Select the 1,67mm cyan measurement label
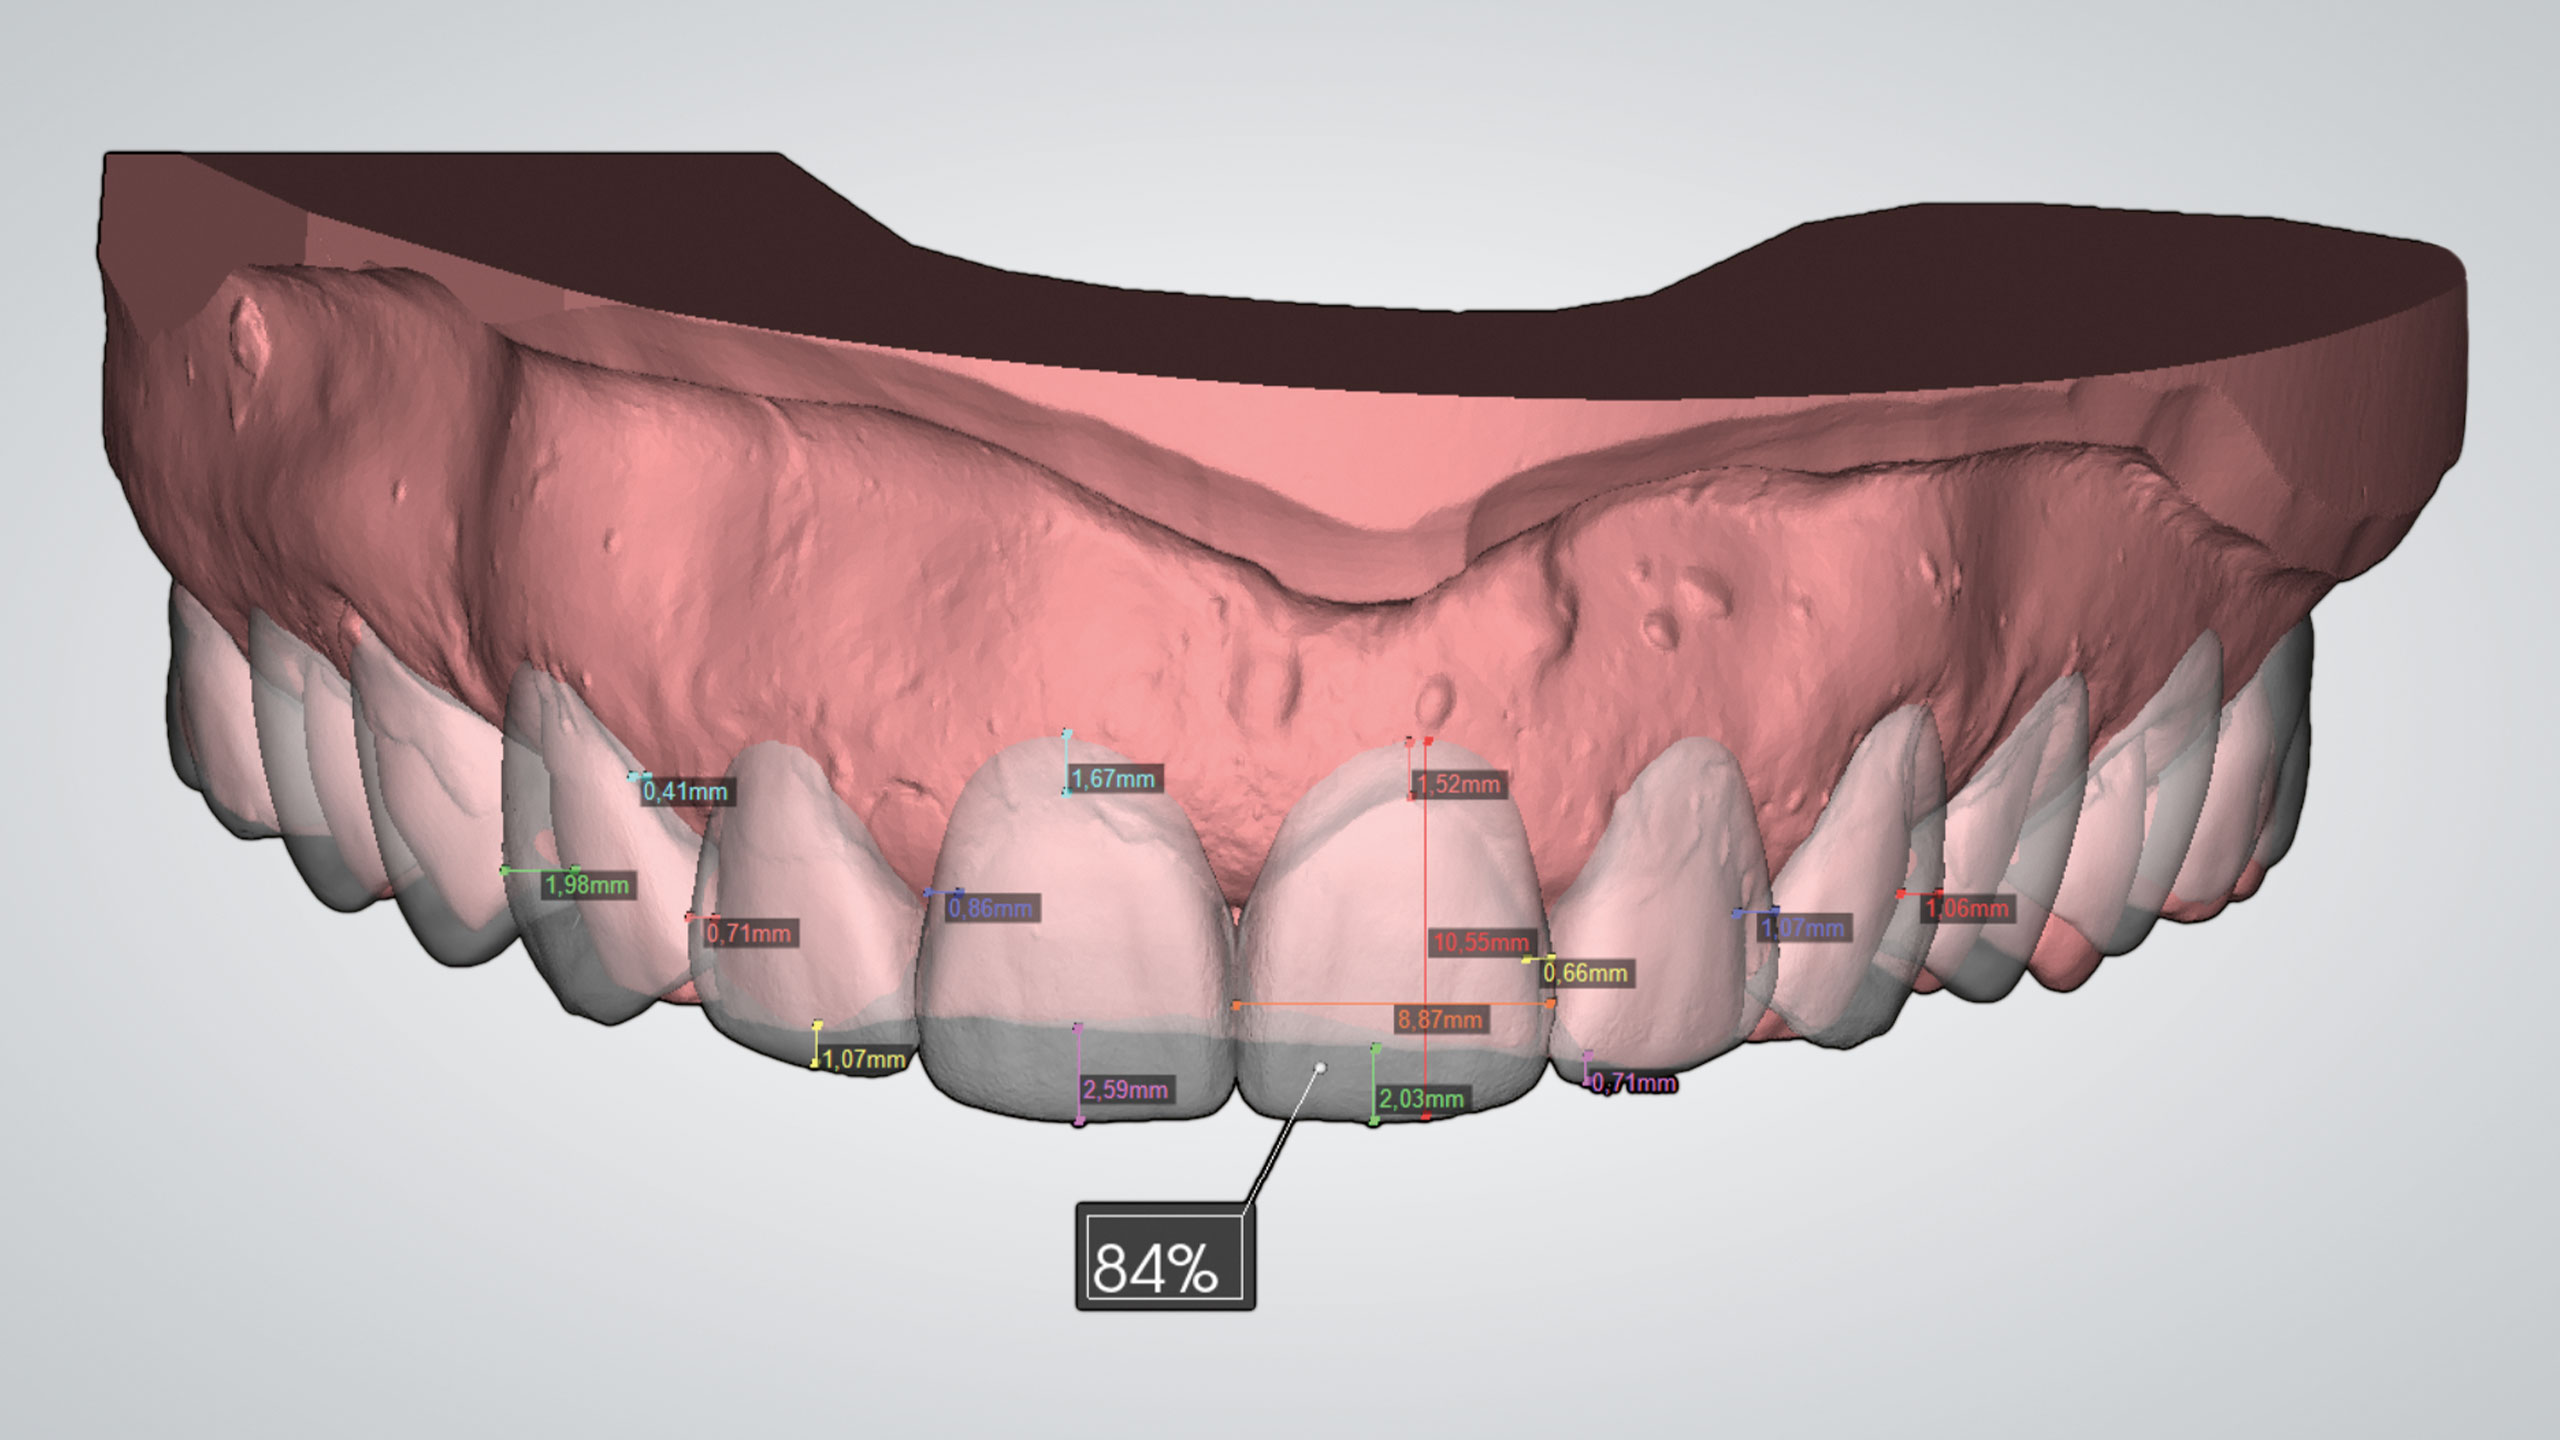The image size is (2560, 1440). pos(1113,778)
